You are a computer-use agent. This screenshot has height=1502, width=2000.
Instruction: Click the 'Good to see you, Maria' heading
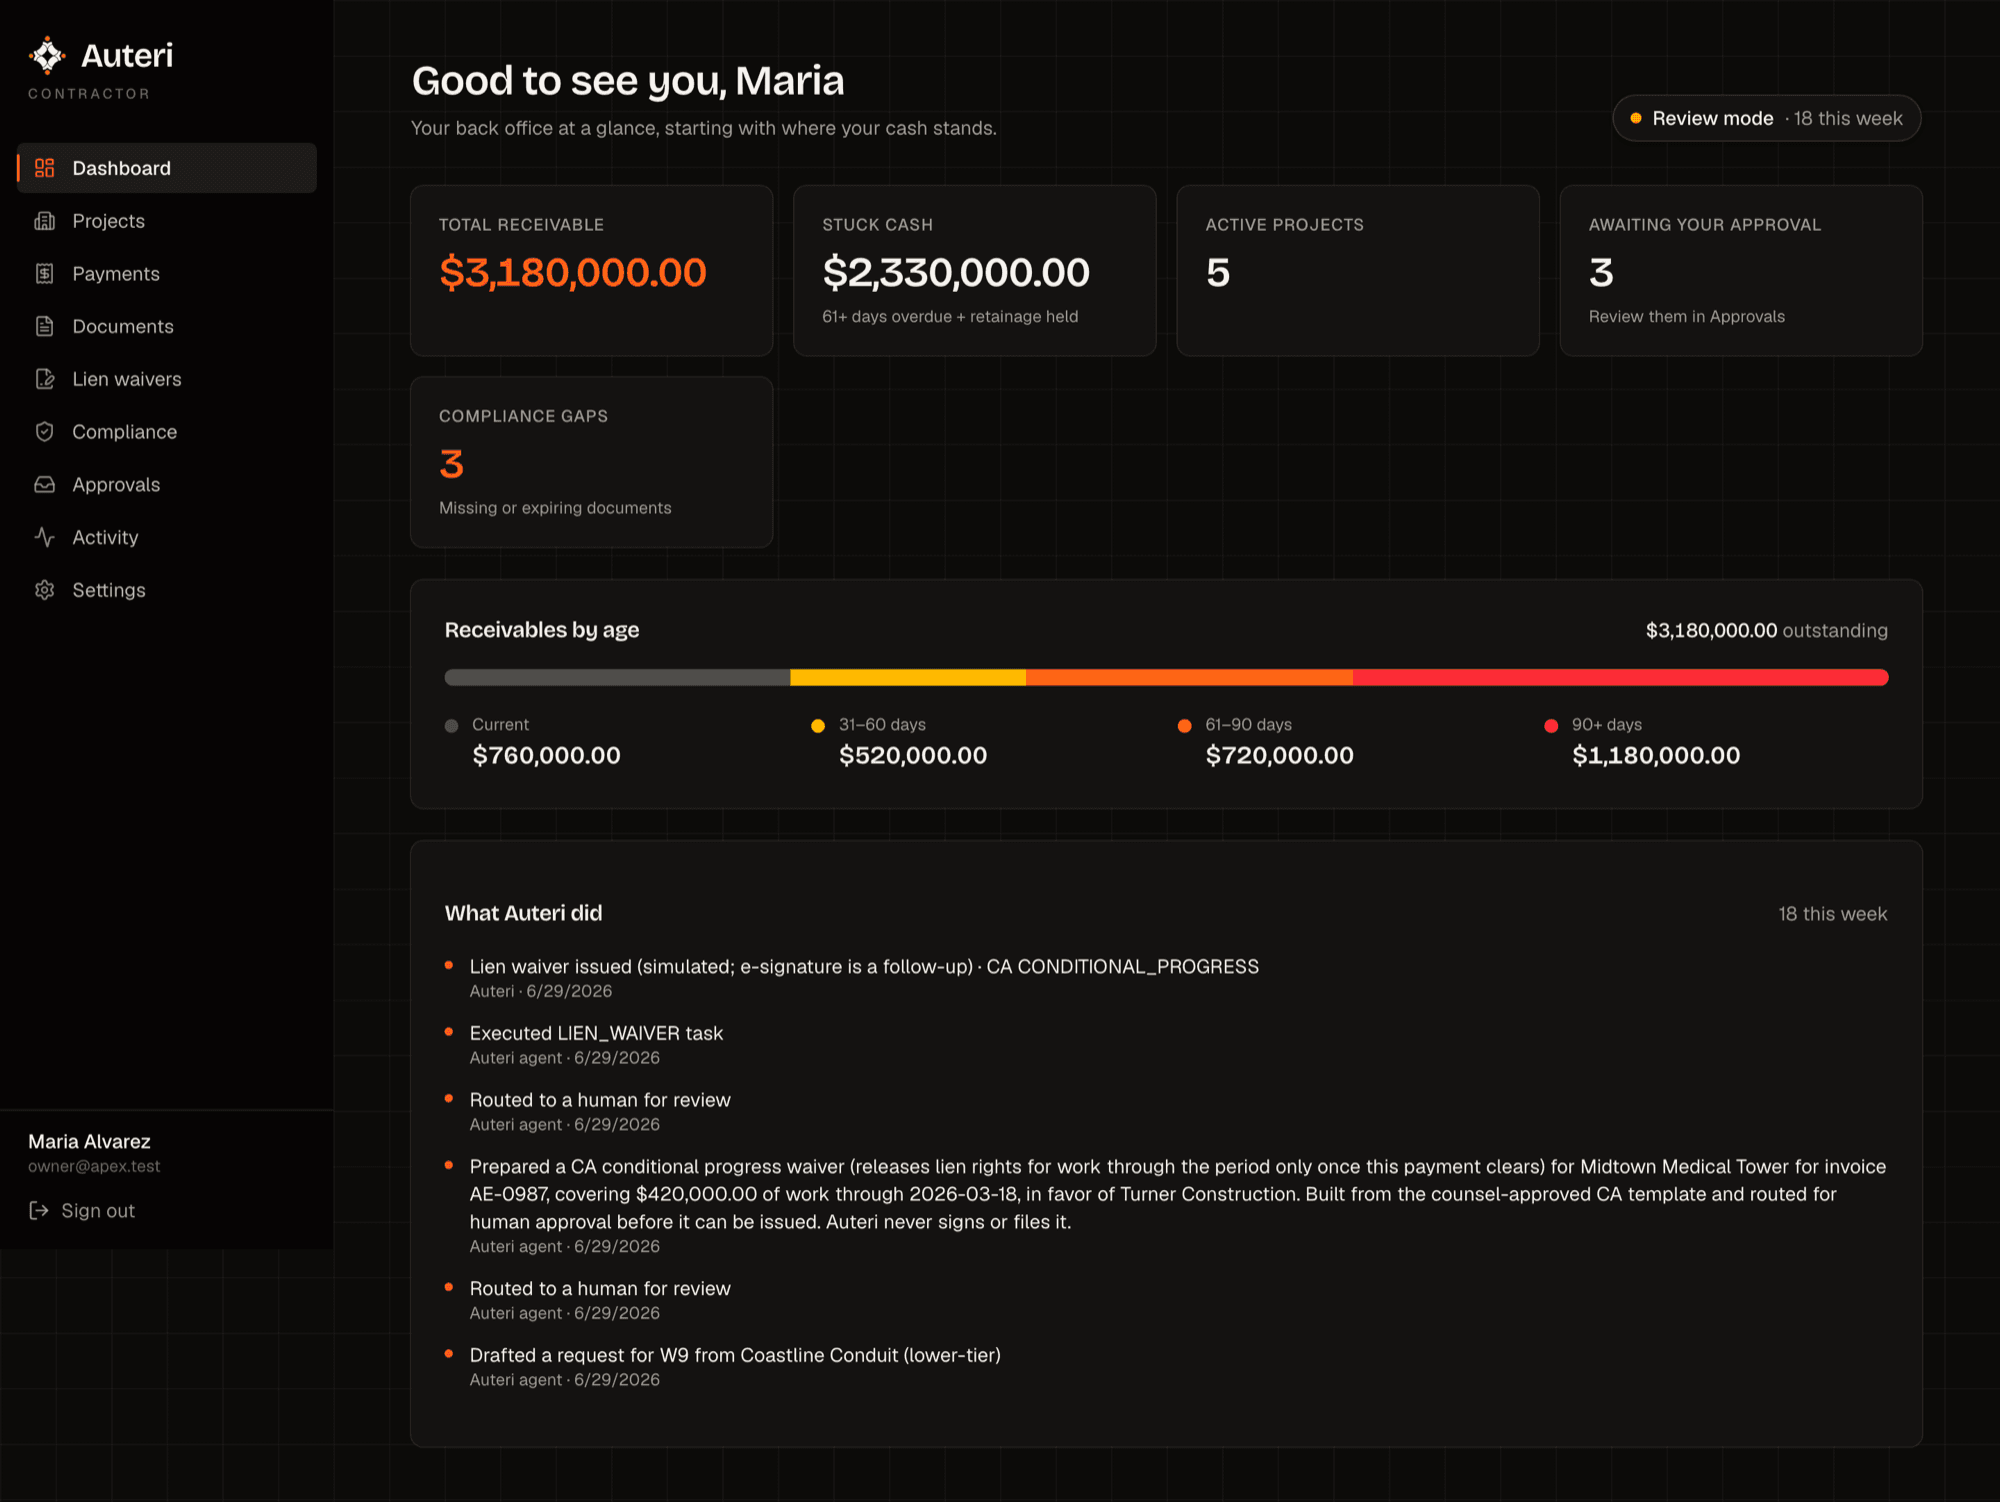point(628,81)
